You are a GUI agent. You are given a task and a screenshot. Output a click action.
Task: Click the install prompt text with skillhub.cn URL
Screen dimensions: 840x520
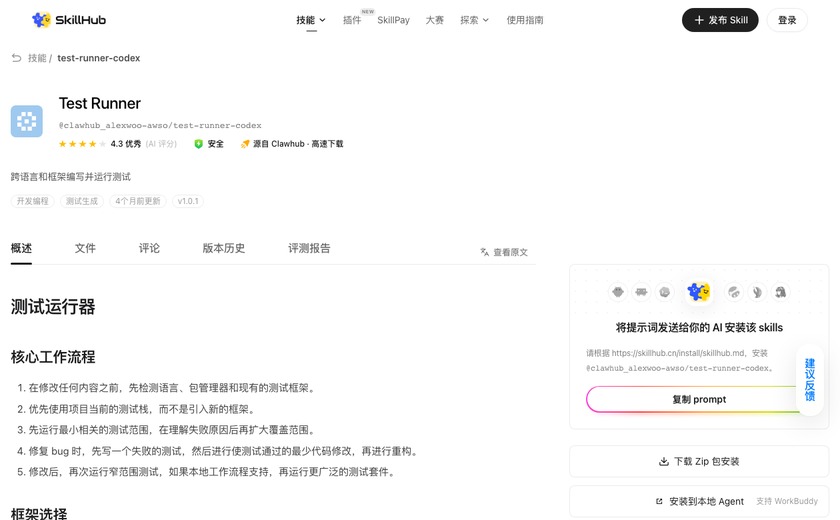[679, 360]
